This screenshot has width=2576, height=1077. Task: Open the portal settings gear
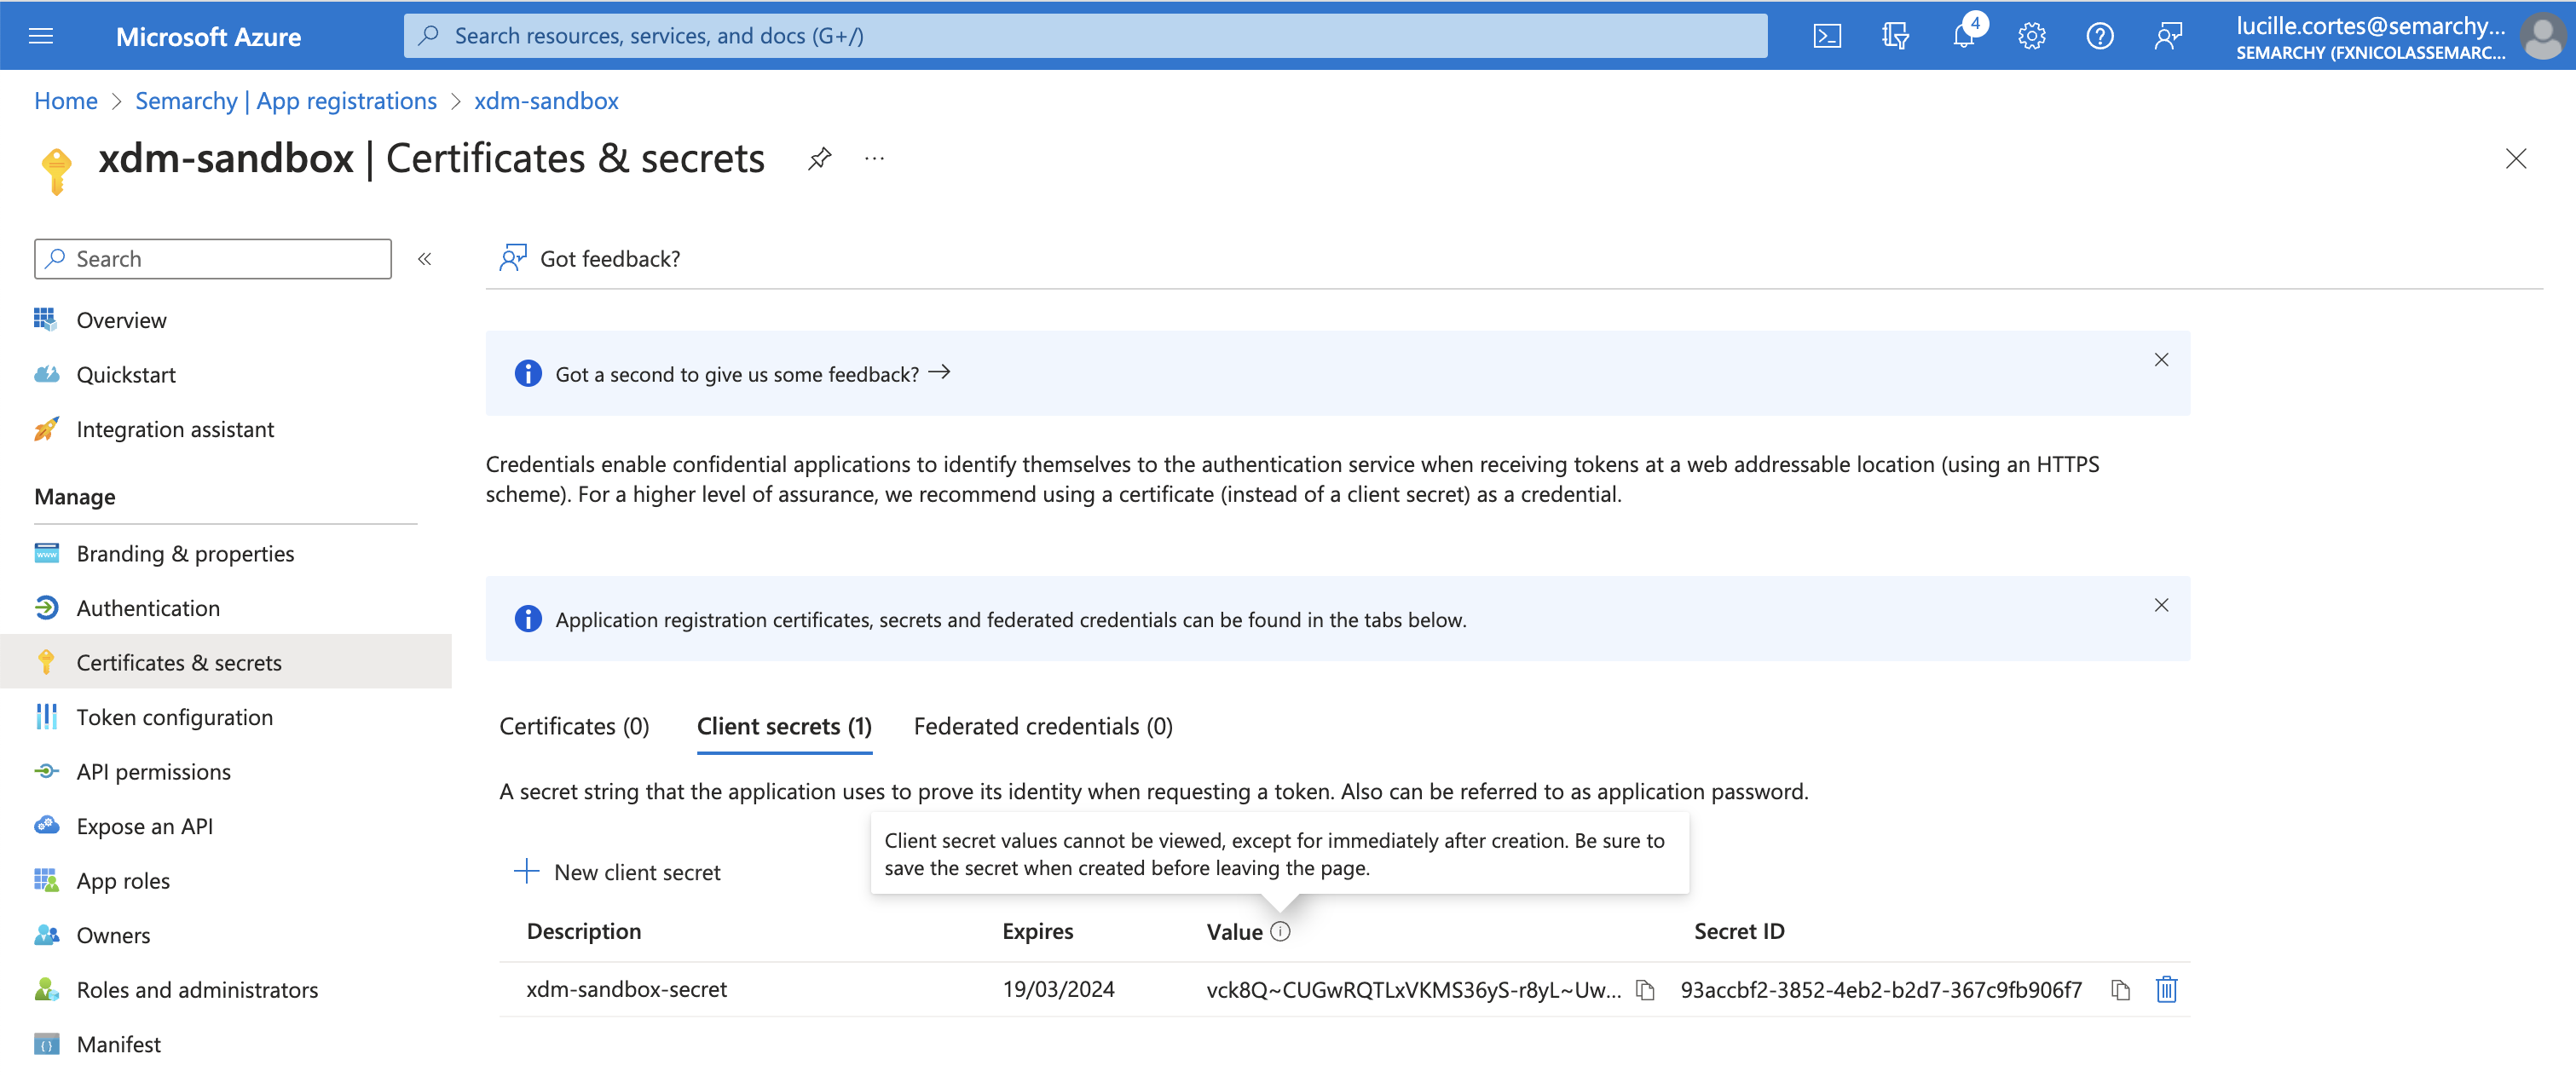click(x=2031, y=36)
